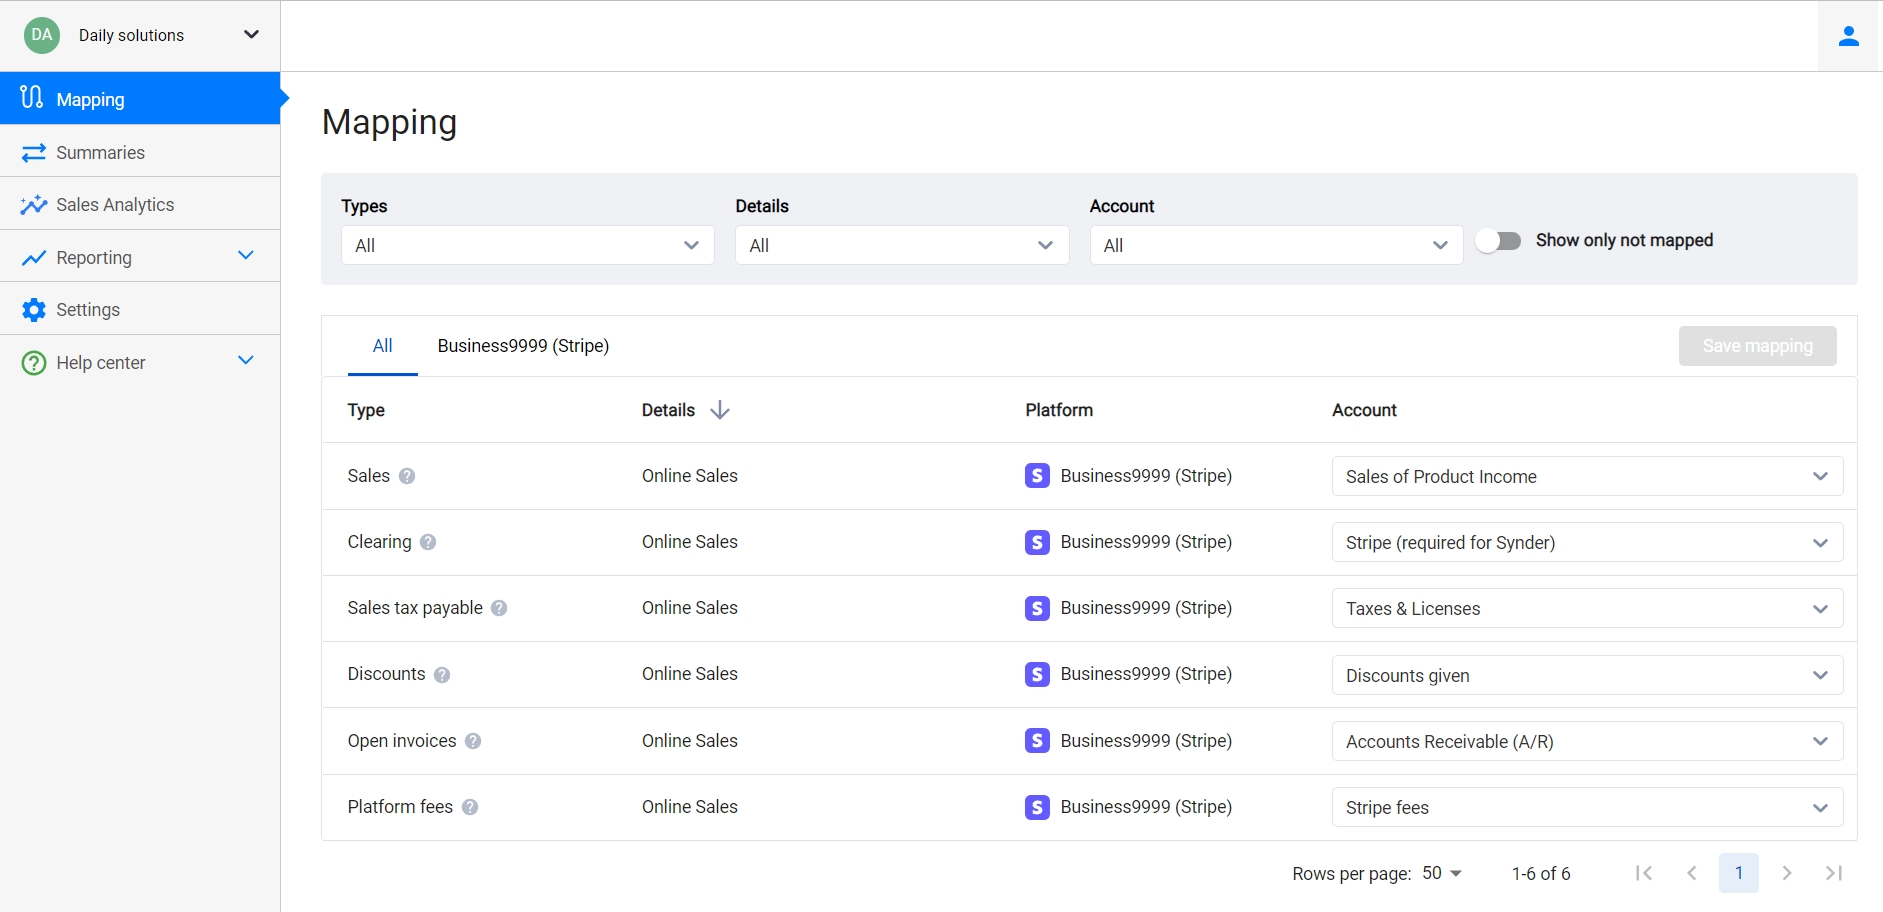Change the rows per page value

[1442, 873]
